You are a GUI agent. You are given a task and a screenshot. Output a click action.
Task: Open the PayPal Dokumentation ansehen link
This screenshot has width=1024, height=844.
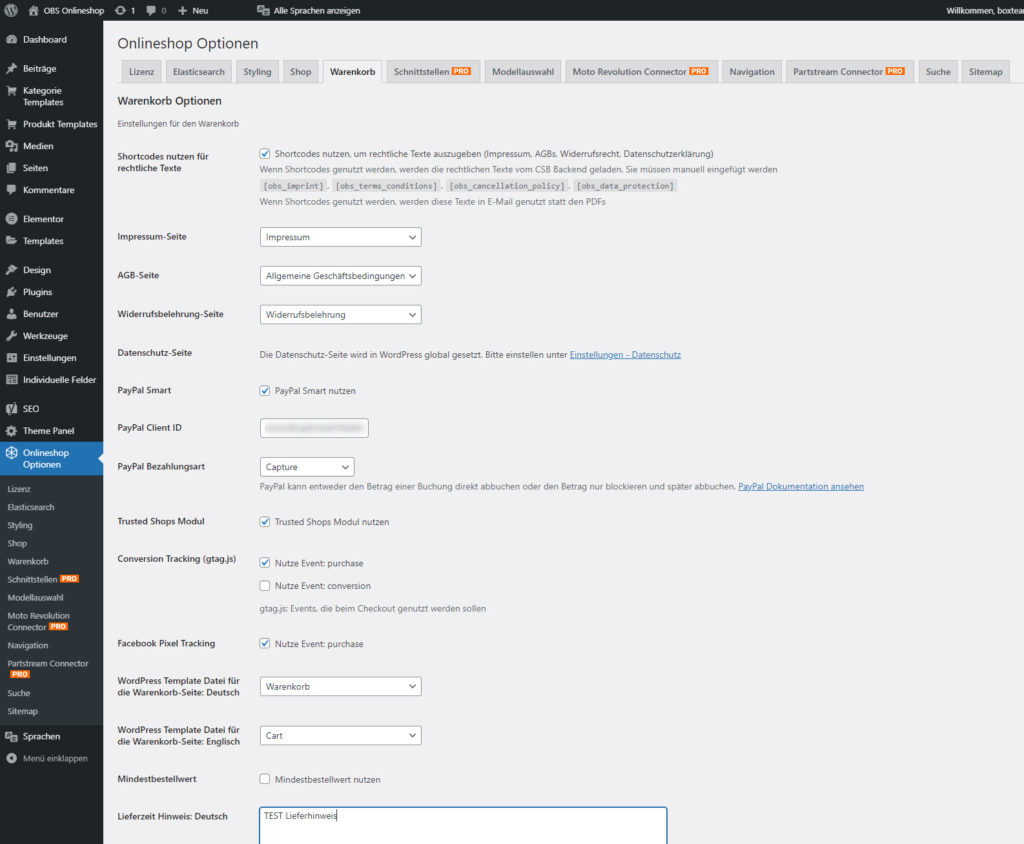[800, 487]
